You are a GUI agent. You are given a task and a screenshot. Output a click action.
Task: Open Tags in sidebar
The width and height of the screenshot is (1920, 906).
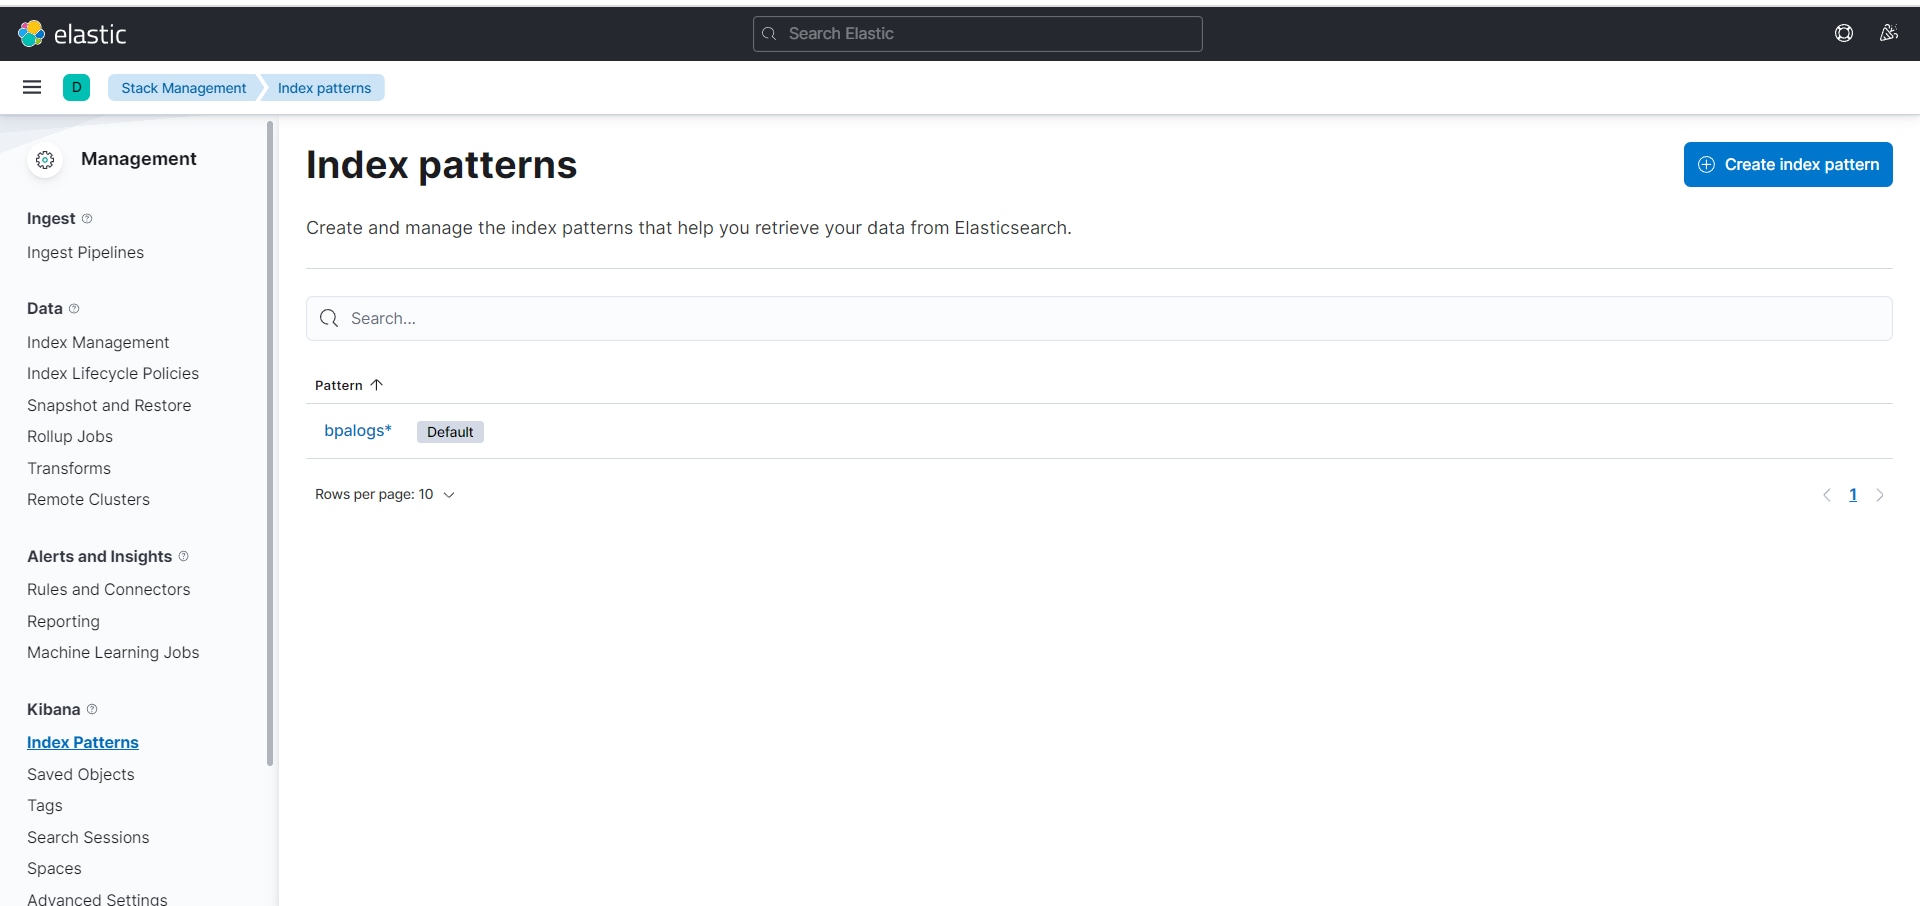pos(45,805)
